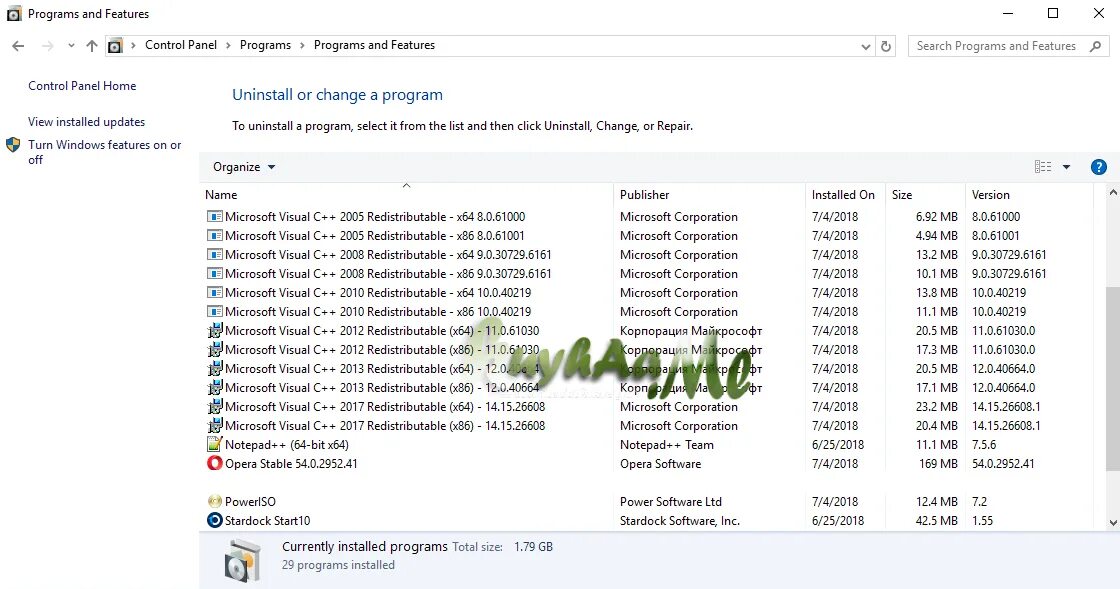Click icon of Visual C++ 2017 (x86) entry

214,426
